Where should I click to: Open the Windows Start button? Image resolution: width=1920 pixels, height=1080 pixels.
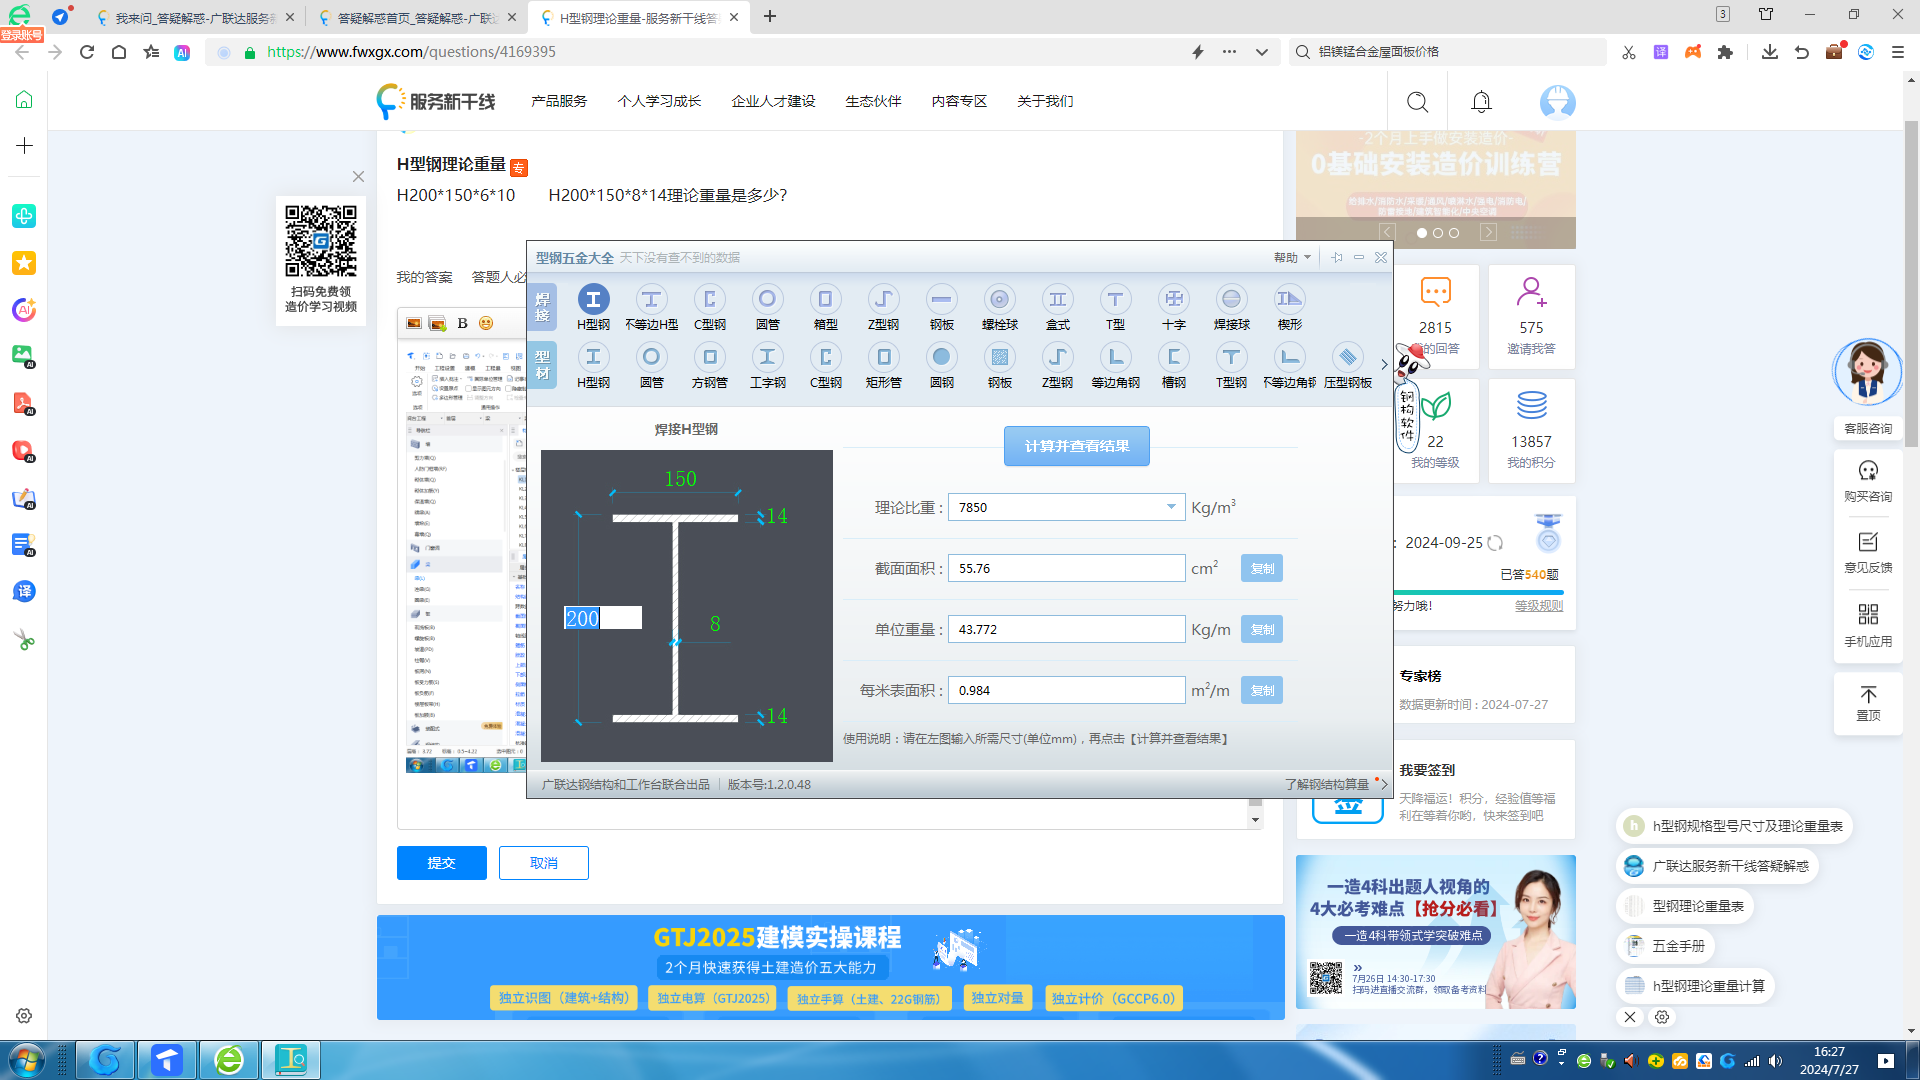coord(26,1060)
